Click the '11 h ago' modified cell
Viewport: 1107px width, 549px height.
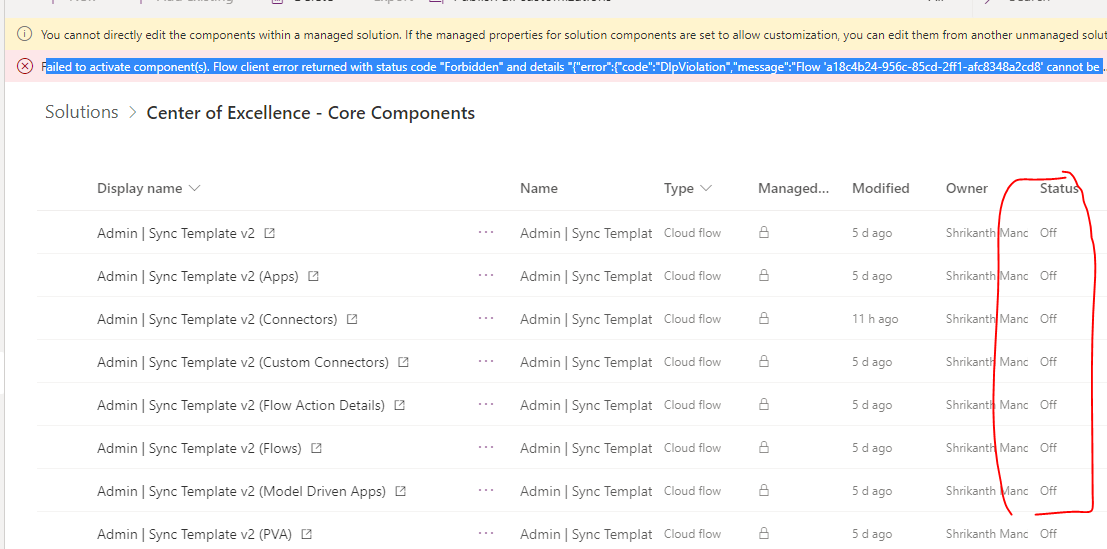coord(875,319)
